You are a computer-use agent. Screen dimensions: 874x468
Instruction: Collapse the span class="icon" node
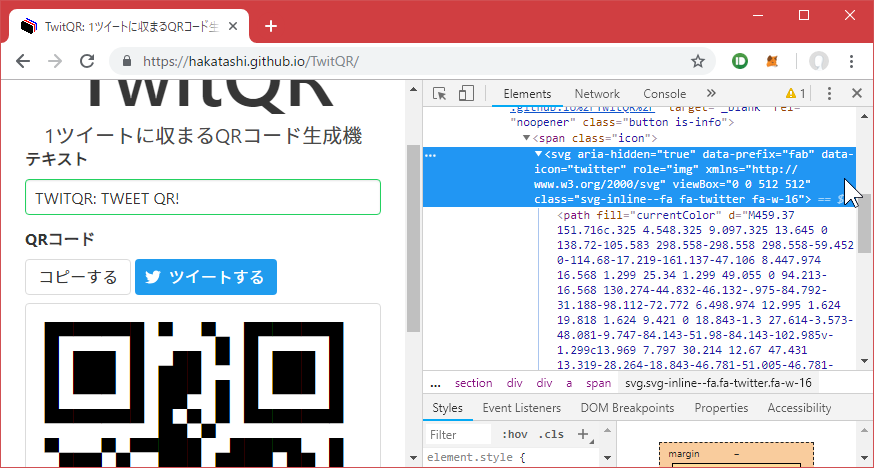(526, 138)
